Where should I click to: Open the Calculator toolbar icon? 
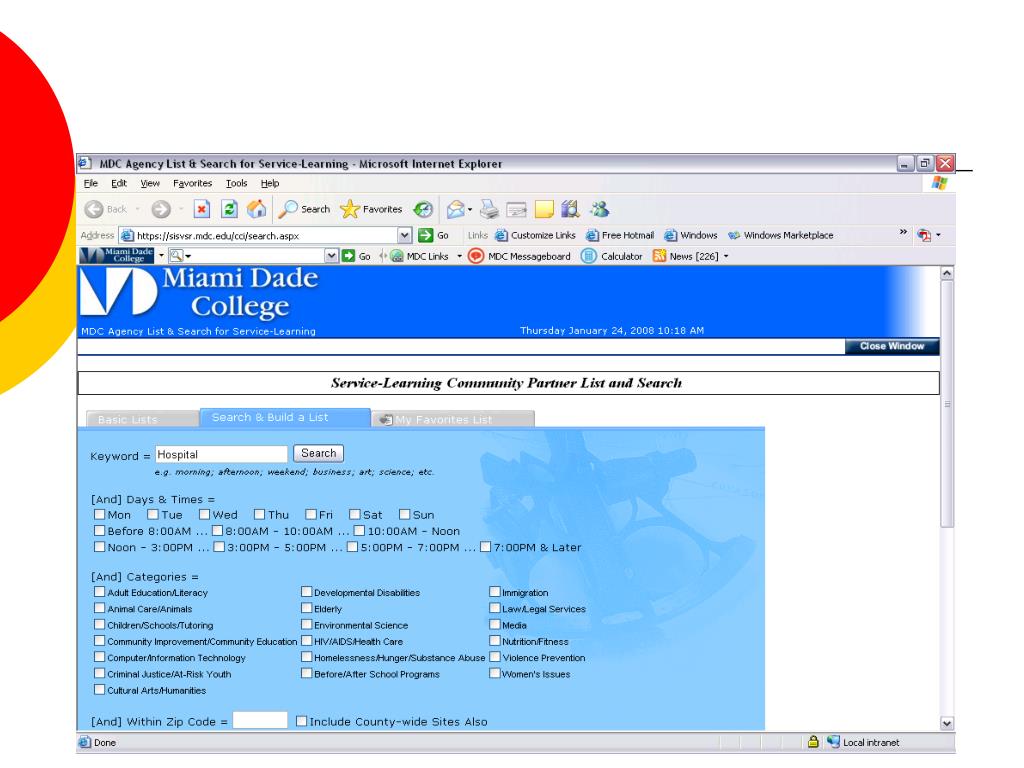coord(589,256)
